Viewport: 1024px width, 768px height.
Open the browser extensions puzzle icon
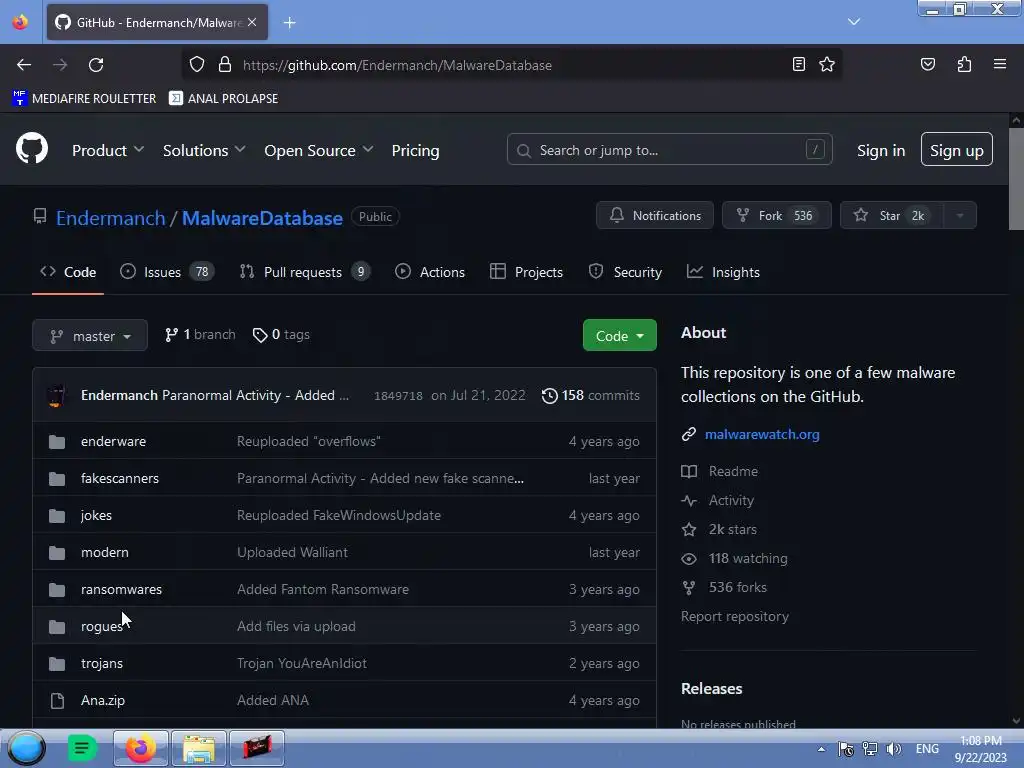click(x=964, y=64)
